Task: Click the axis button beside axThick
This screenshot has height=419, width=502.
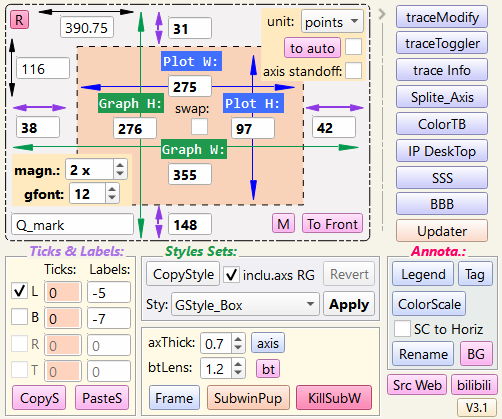Action: [268, 342]
